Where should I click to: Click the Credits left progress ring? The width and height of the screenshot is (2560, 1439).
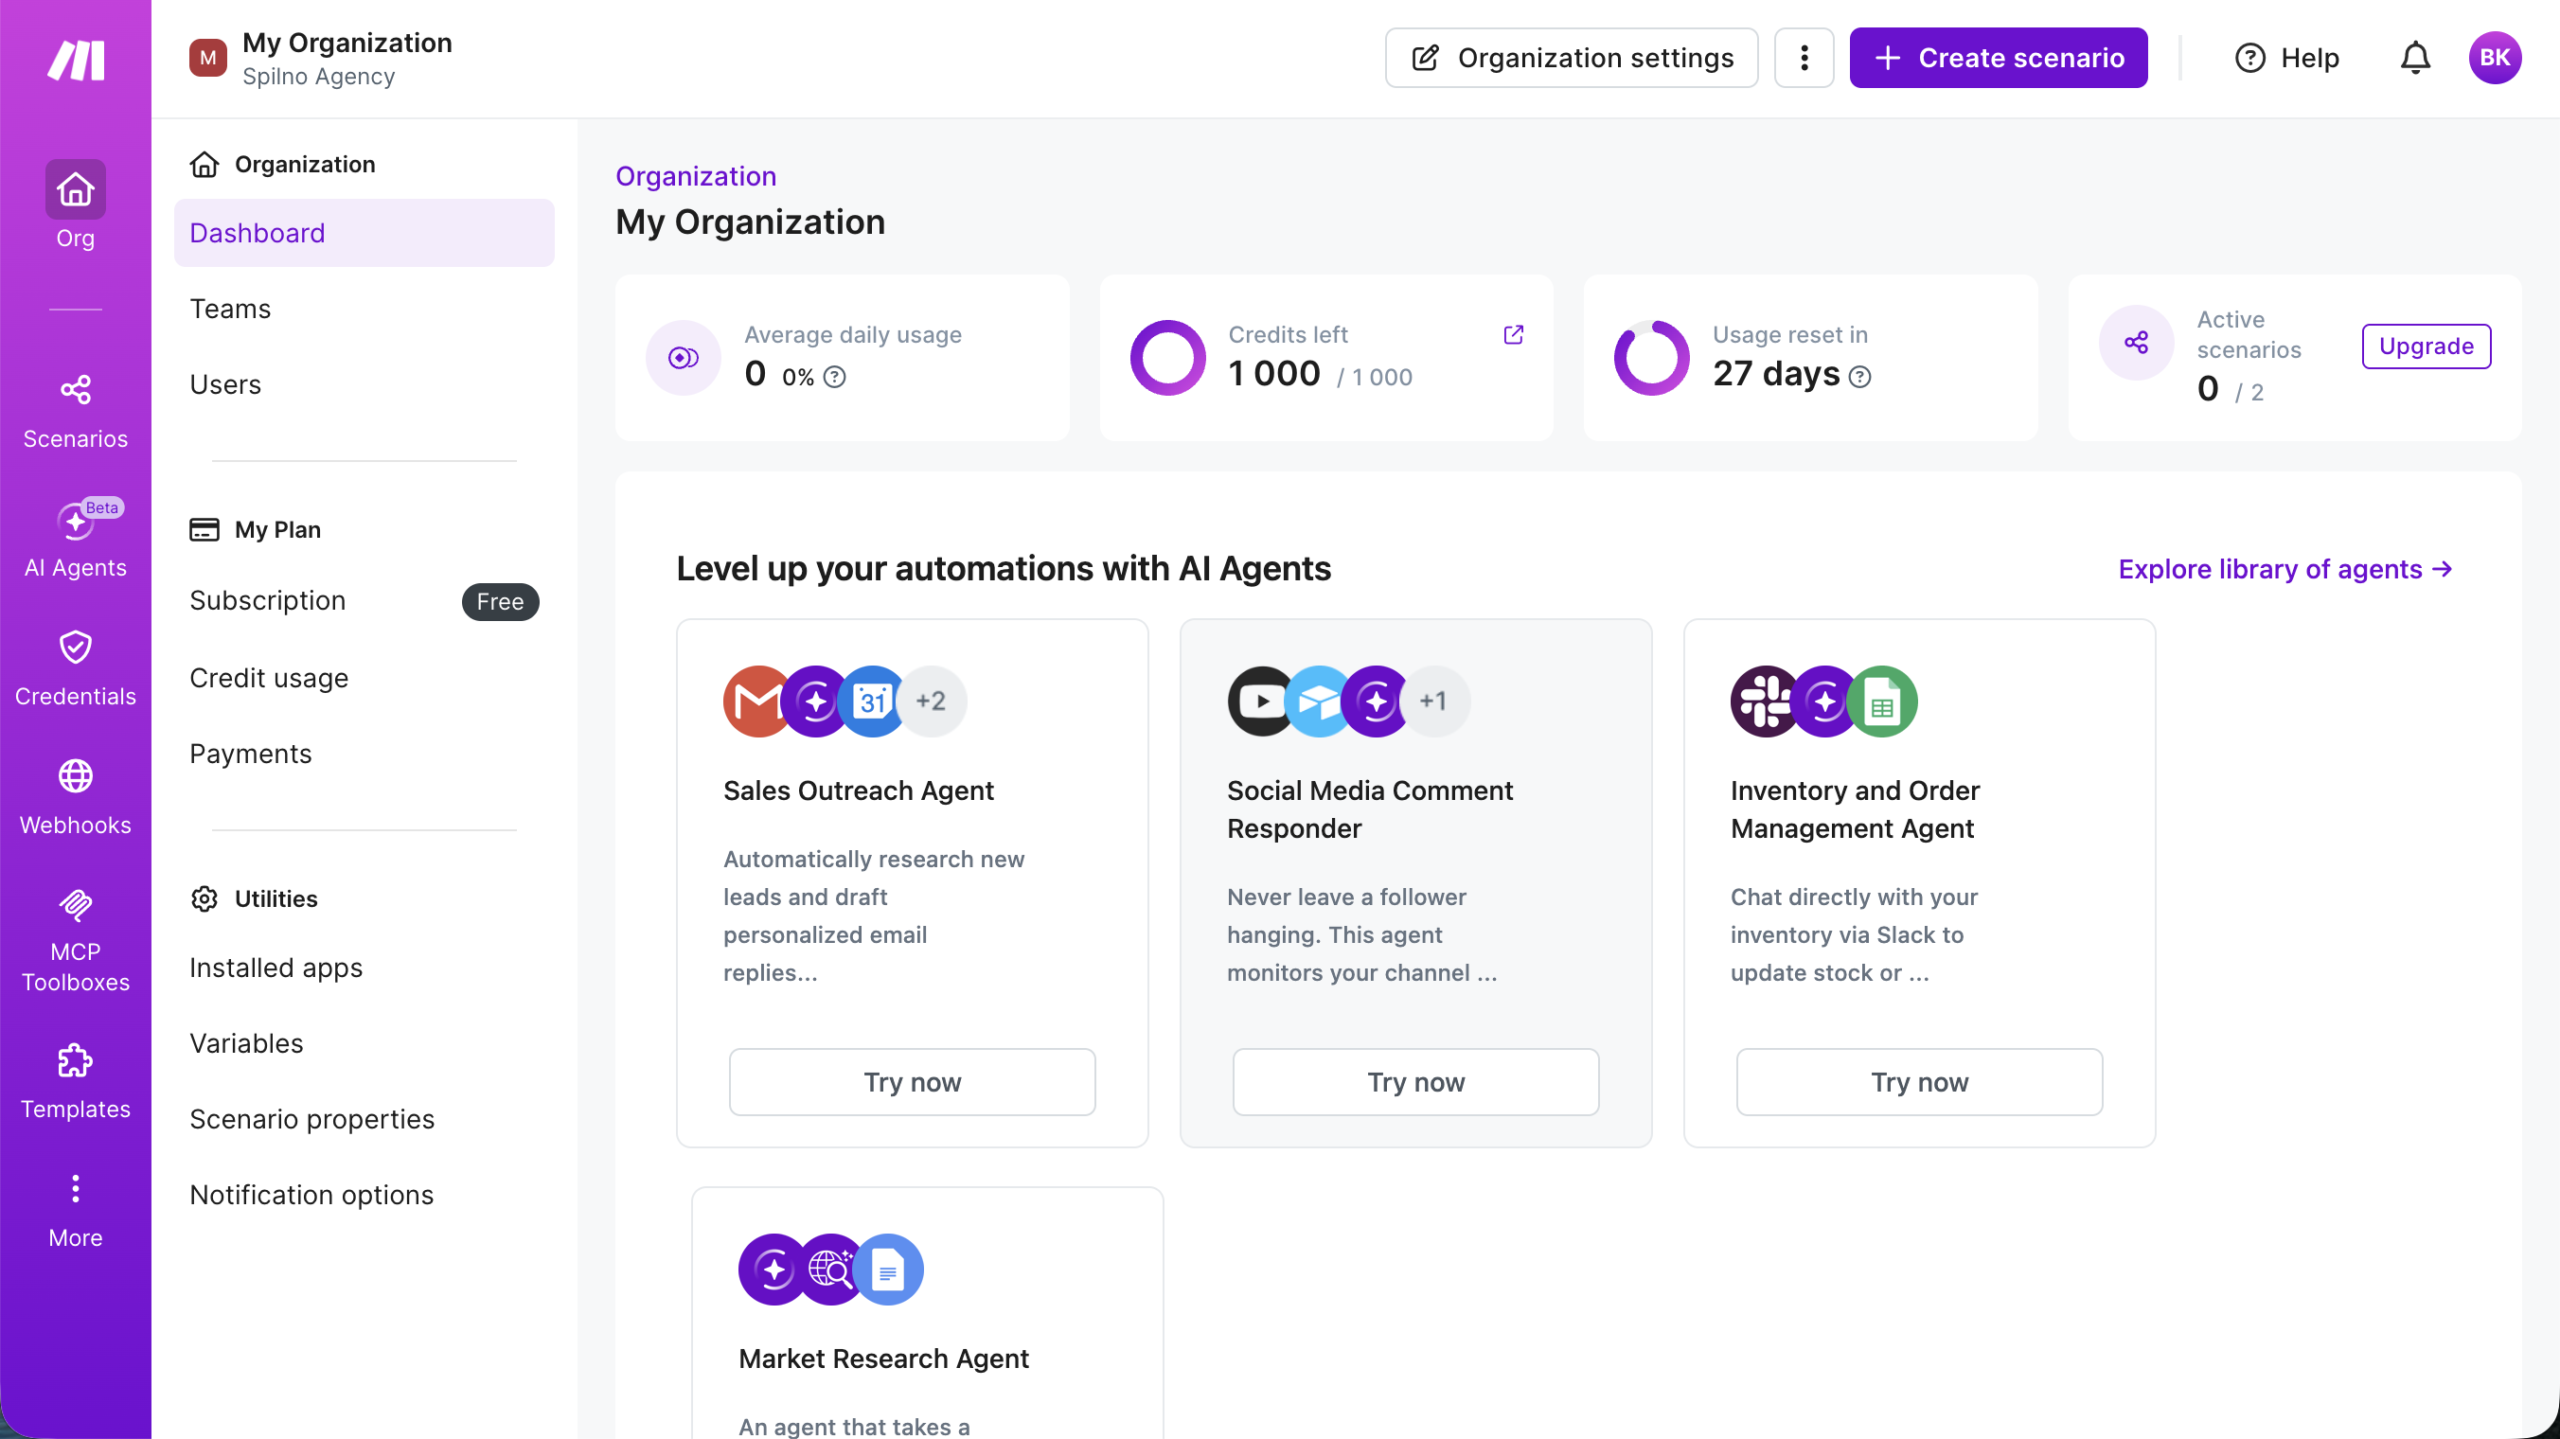1167,358
